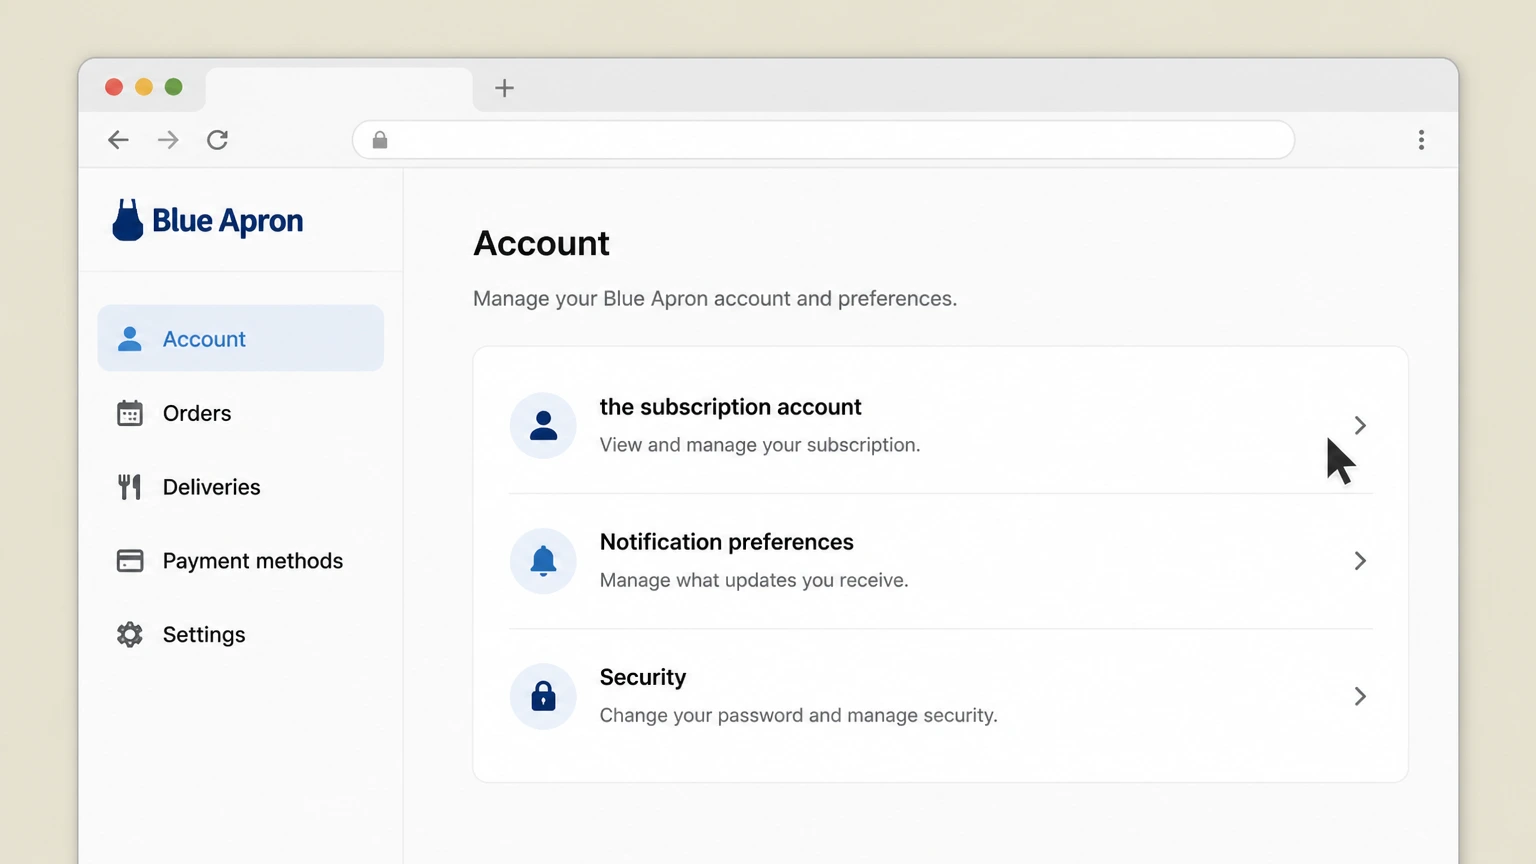This screenshot has width=1536, height=864.
Task: Click the round person icon for subscription account
Action: click(x=543, y=426)
